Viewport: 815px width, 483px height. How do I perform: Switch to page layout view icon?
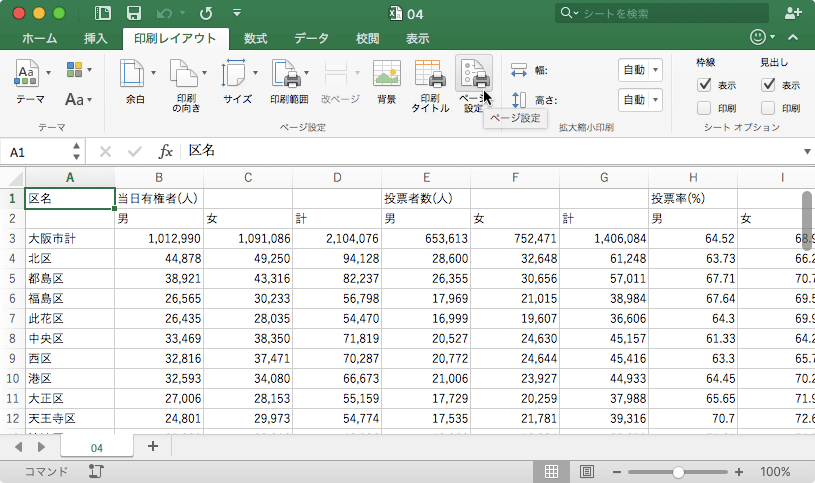point(587,472)
